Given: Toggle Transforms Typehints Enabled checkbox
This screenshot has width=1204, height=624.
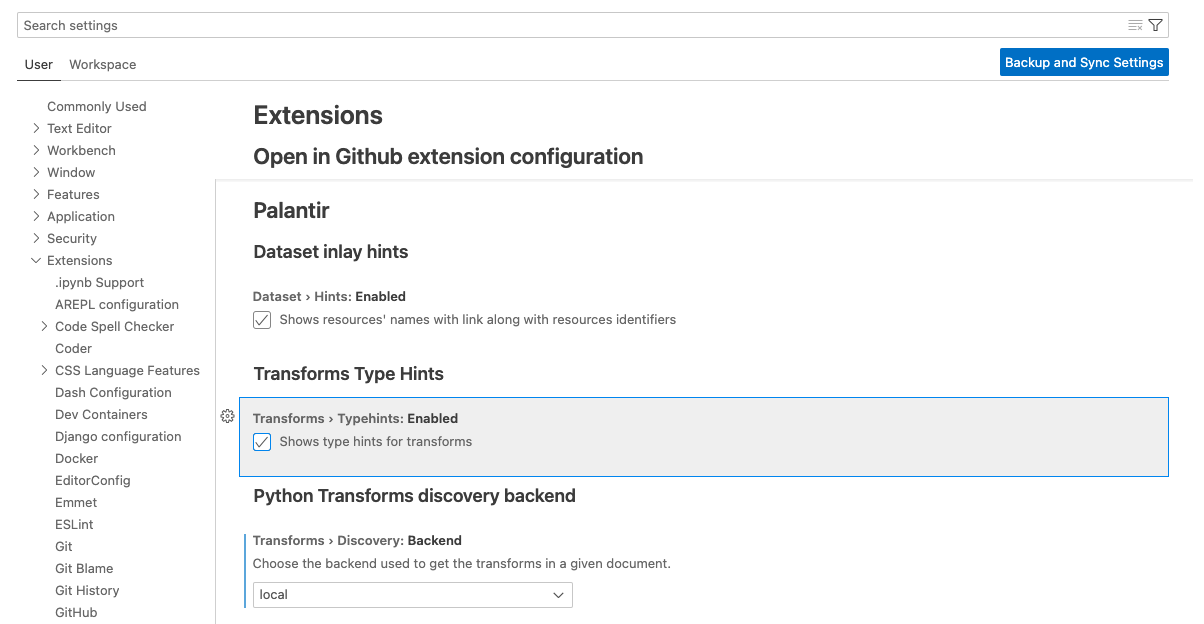Looking at the screenshot, I should 262,442.
